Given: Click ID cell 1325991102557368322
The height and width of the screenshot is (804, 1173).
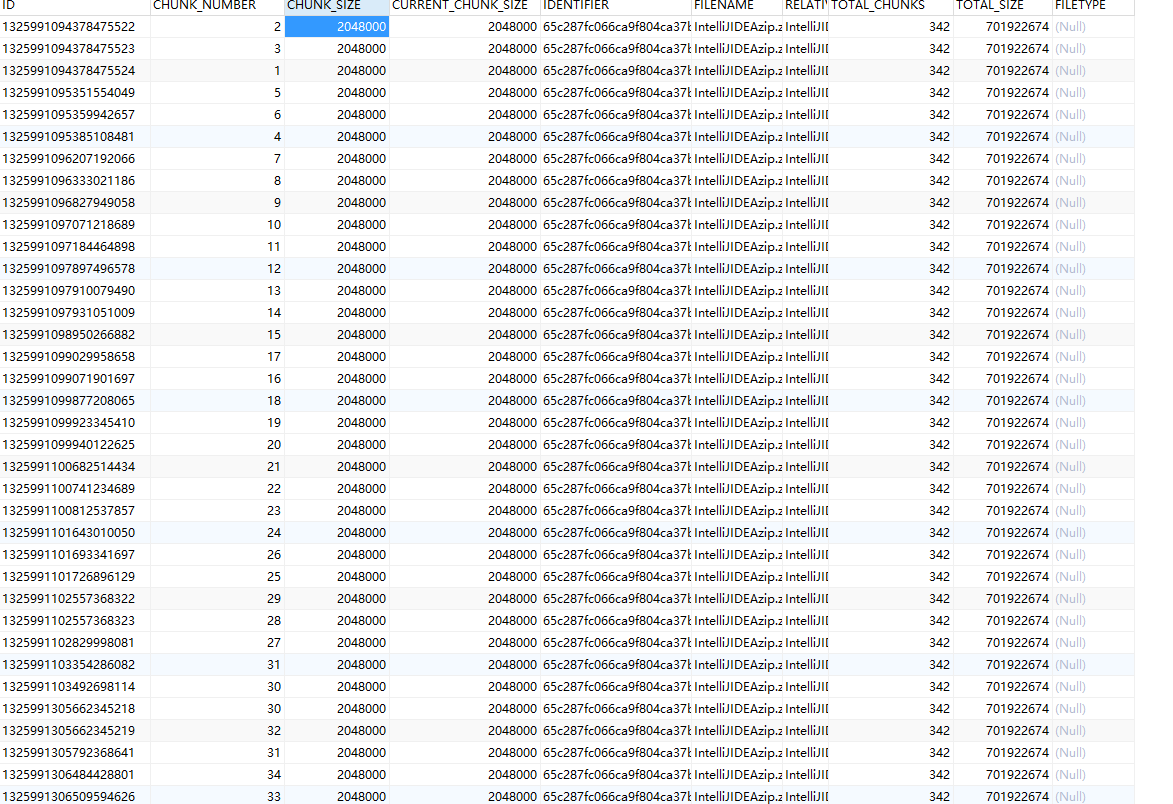Looking at the screenshot, I should [75, 598].
